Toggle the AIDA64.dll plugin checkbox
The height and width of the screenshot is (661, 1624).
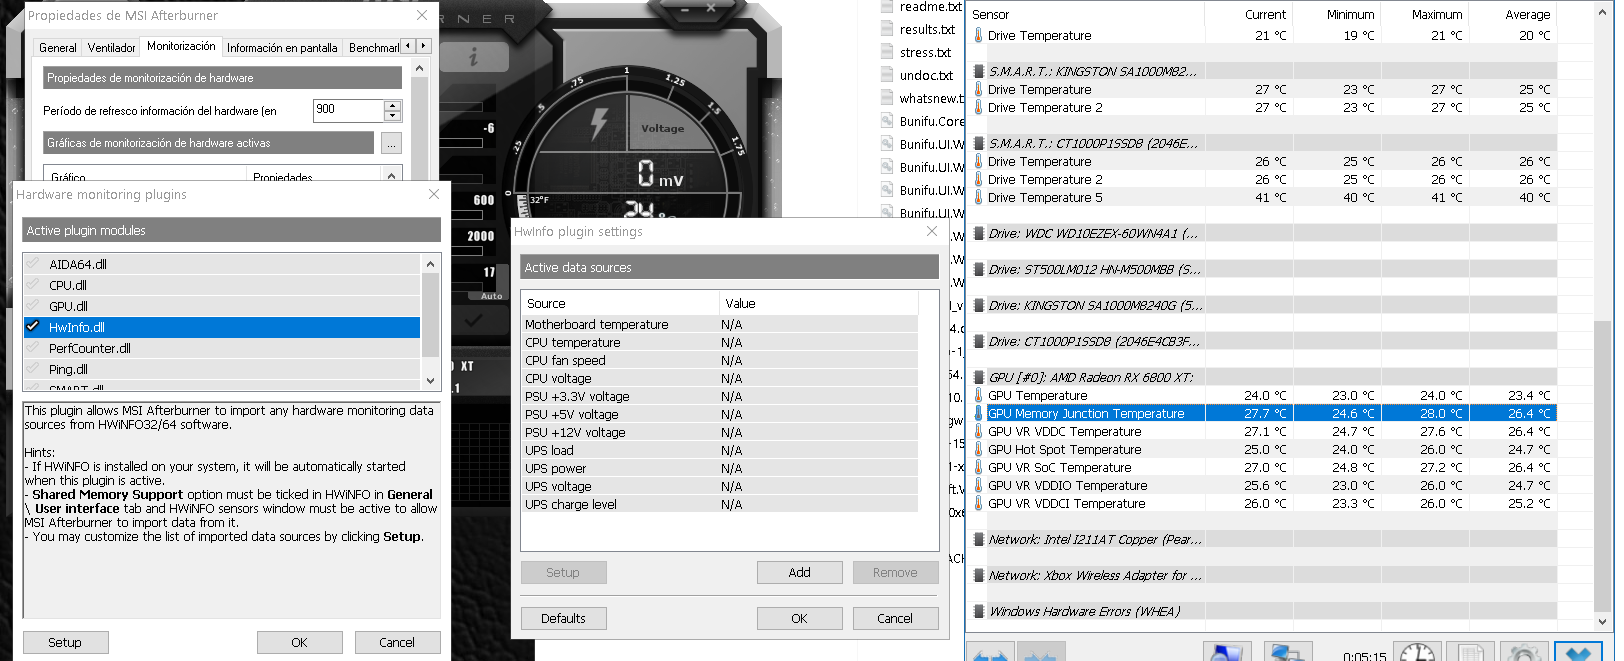33,264
